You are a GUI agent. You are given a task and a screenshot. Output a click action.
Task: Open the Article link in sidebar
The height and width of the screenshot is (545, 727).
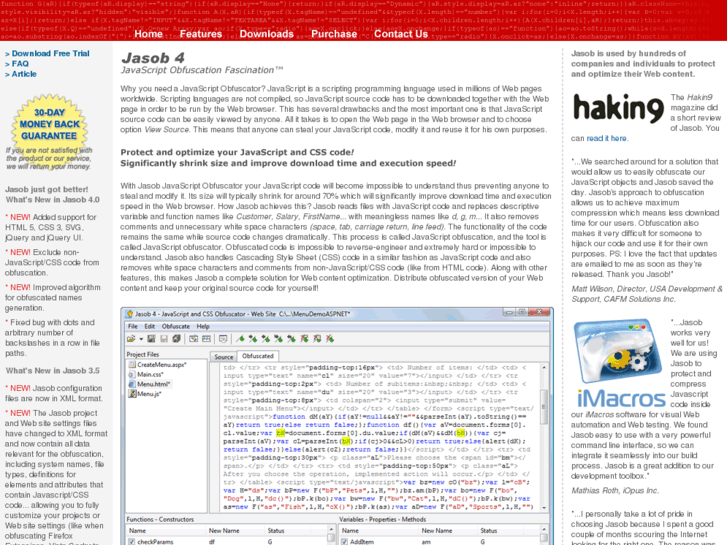[24, 74]
